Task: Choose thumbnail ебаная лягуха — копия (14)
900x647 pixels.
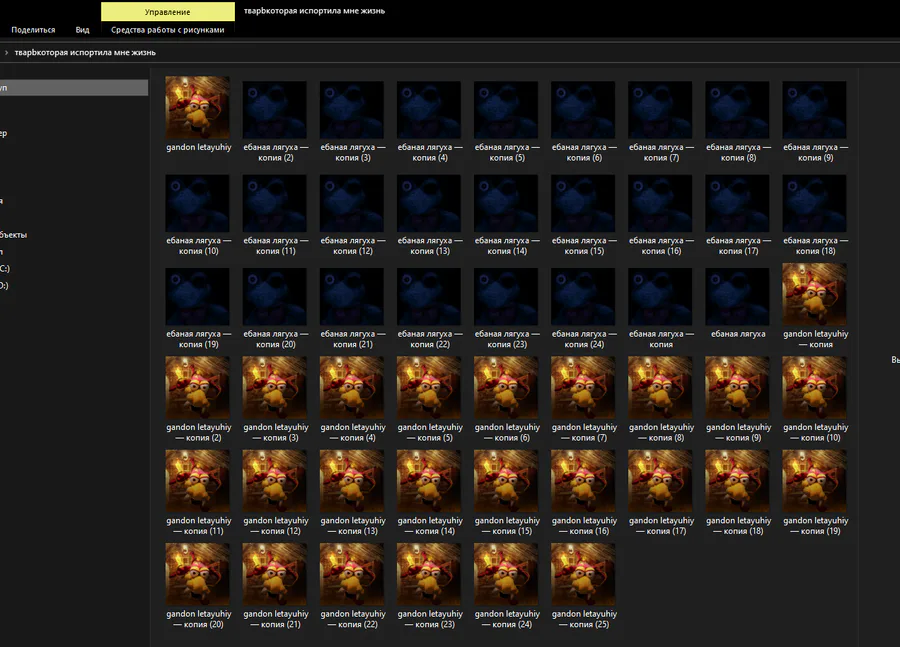Action: click(506, 203)
